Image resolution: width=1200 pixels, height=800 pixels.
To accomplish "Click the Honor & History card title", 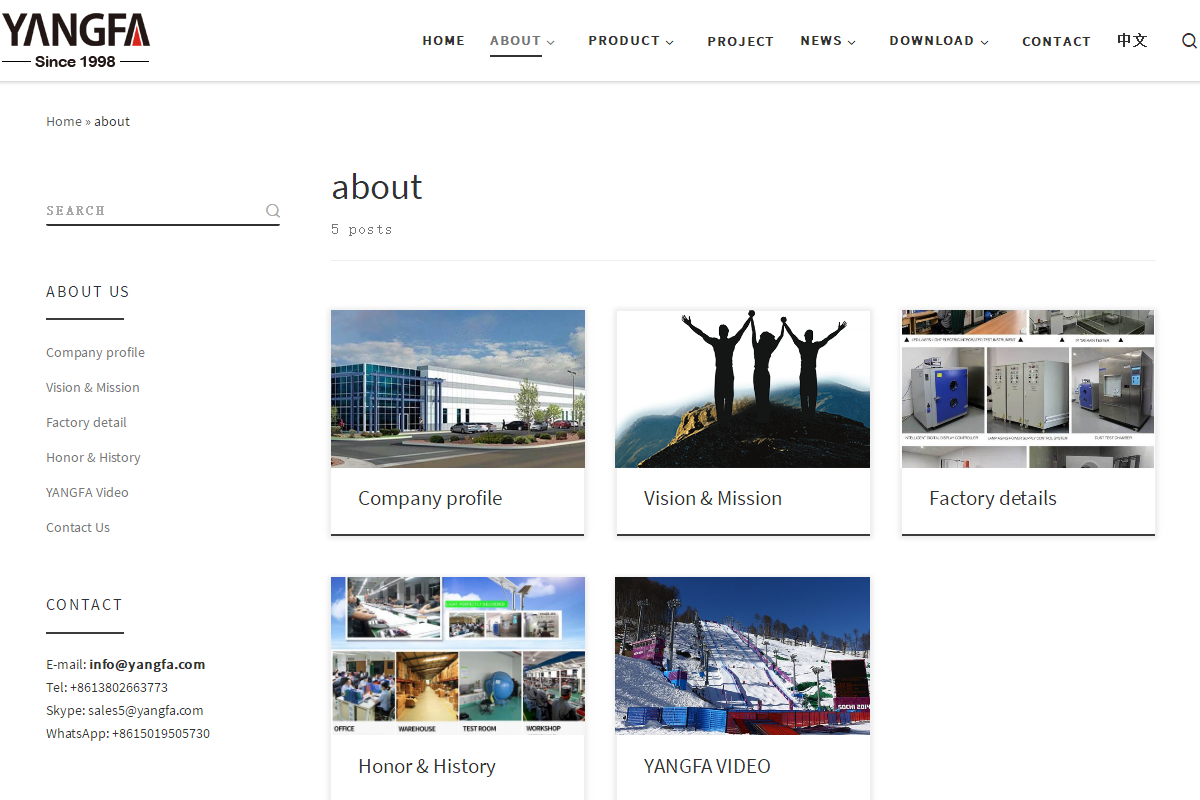I will click(427, 766).
